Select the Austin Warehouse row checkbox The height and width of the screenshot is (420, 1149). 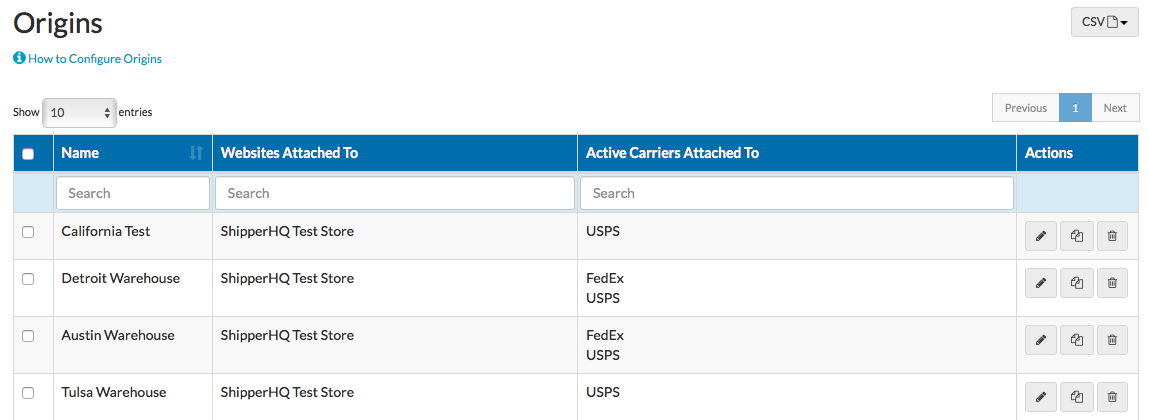tap(28, 335)
